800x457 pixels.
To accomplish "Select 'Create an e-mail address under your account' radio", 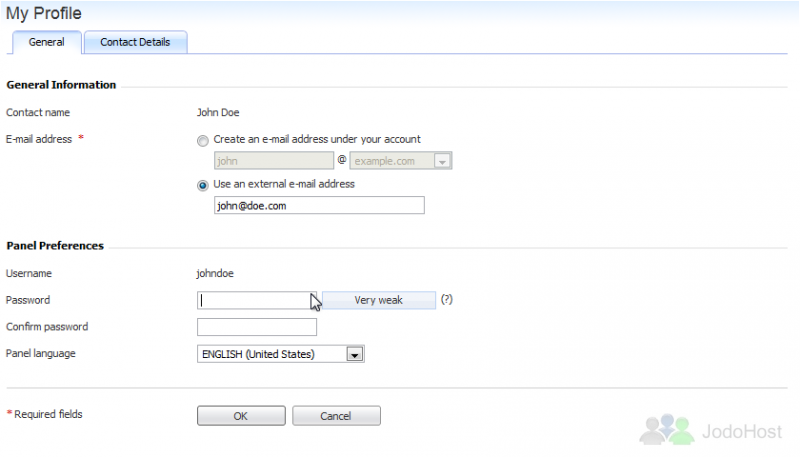I will [203, 141].
